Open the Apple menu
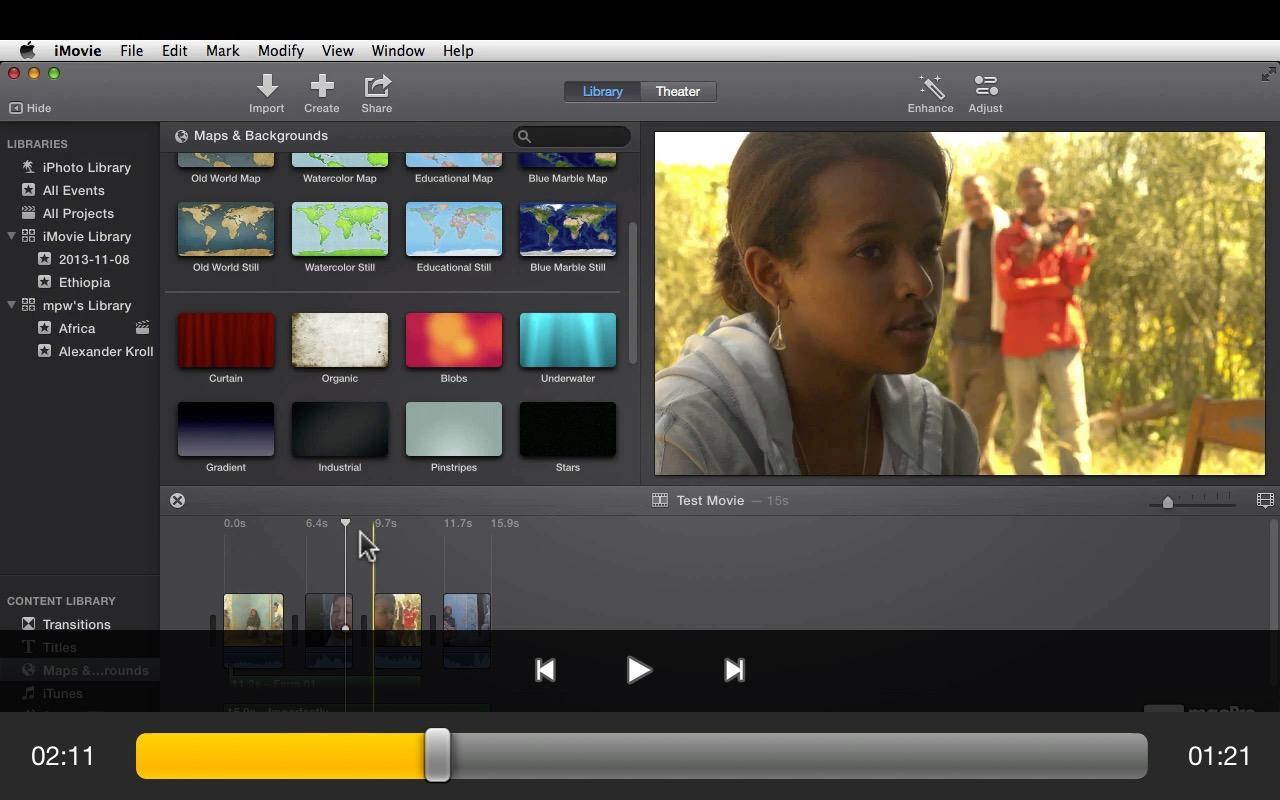 point(27,50)
